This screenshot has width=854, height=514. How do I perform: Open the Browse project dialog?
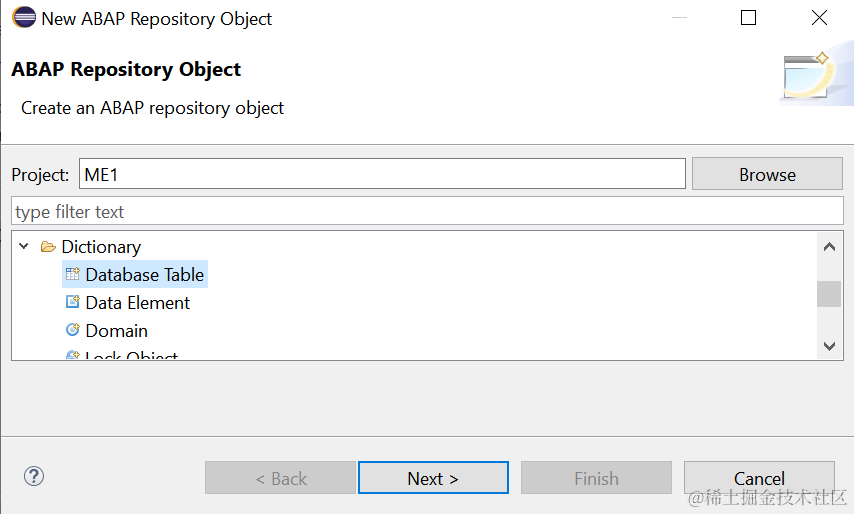click(x=767, y=174)
